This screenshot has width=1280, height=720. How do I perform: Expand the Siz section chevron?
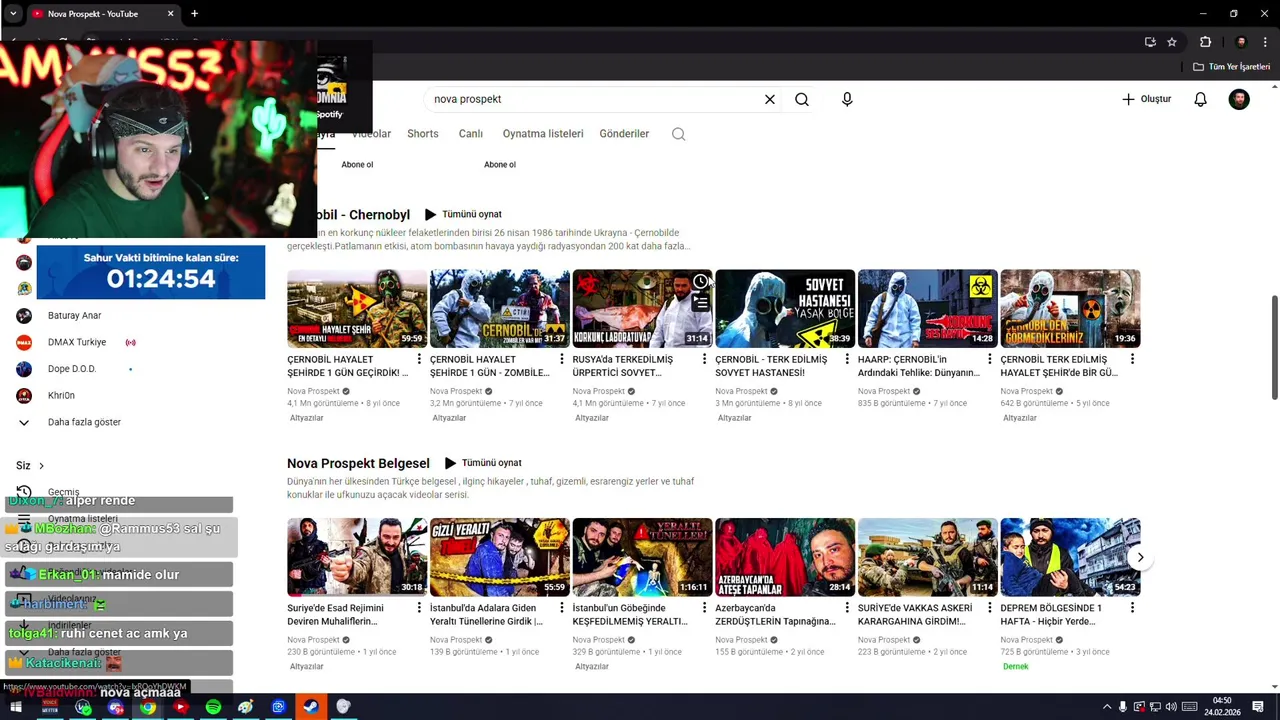point(41,466)
